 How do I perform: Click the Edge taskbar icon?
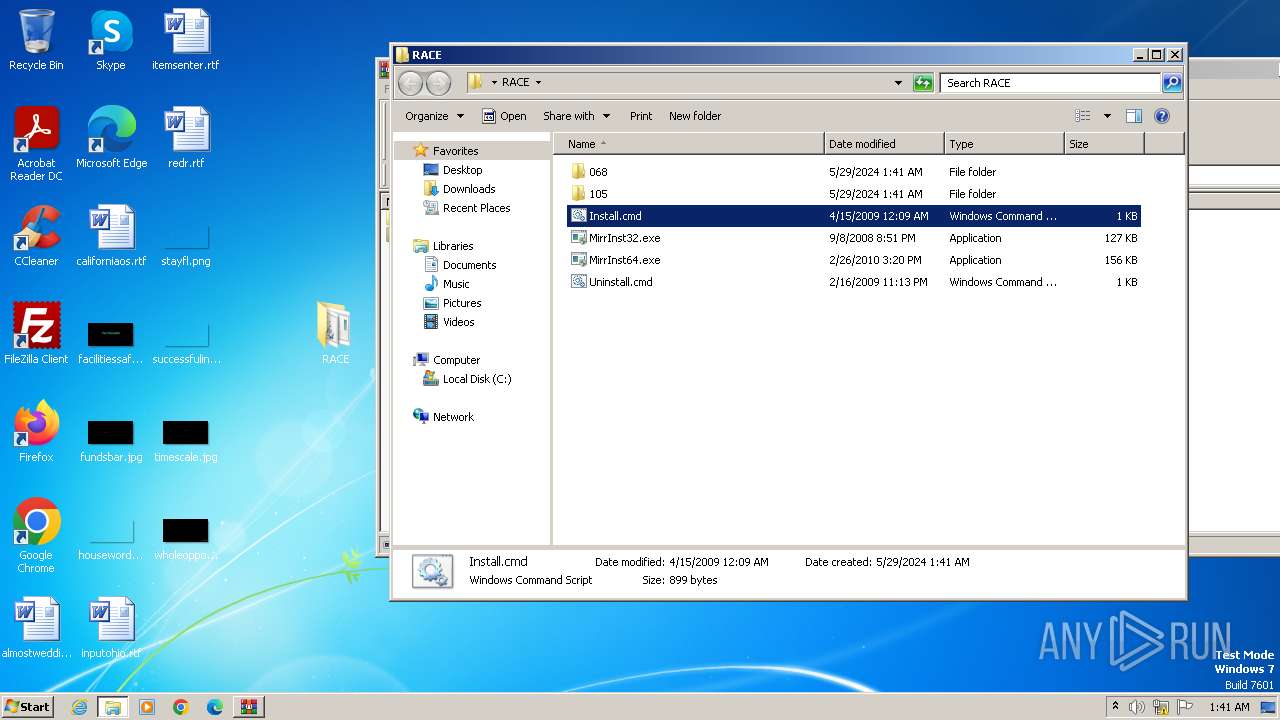tap(215, 707)
